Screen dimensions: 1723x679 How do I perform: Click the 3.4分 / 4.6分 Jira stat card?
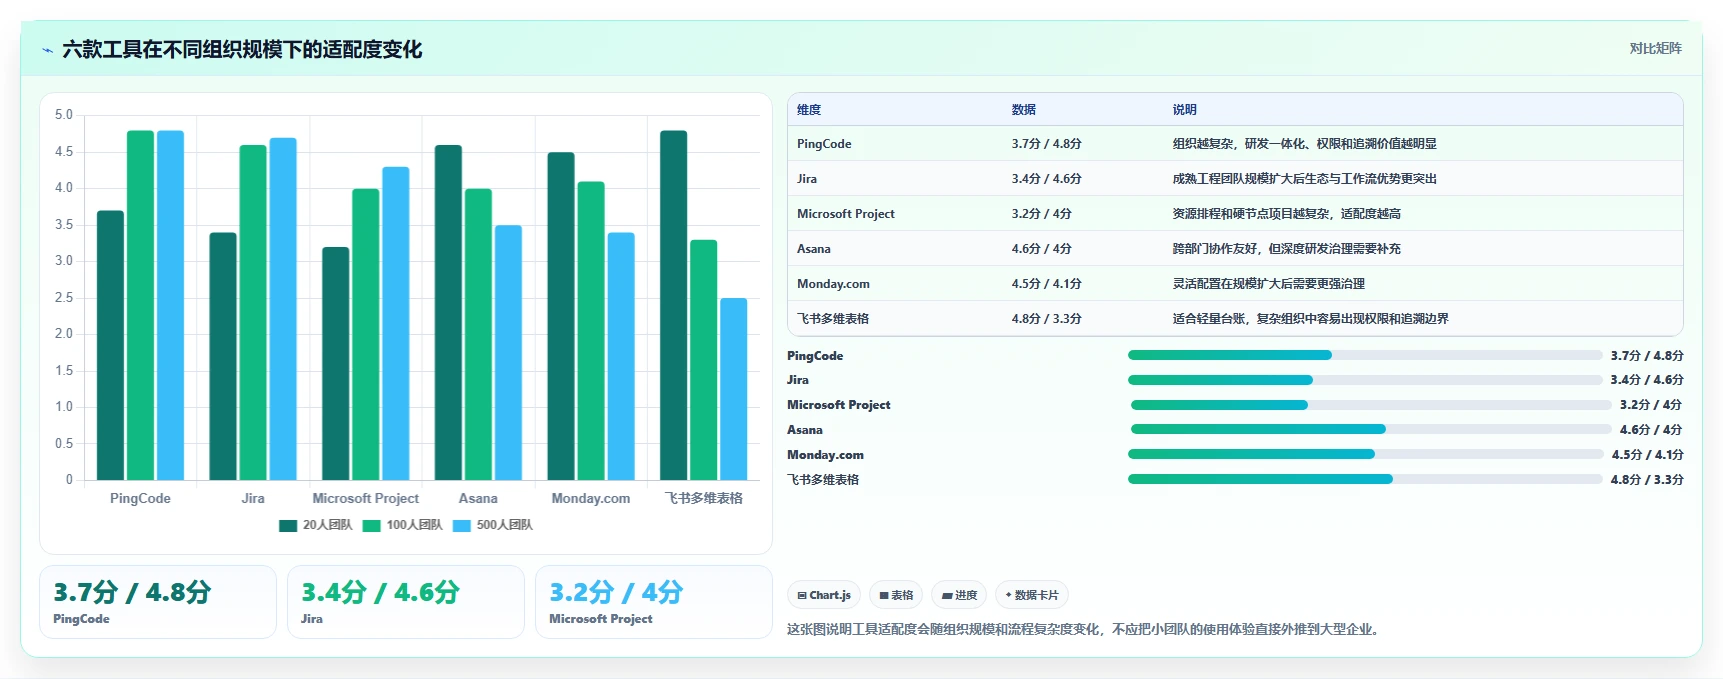click(406, 602)
